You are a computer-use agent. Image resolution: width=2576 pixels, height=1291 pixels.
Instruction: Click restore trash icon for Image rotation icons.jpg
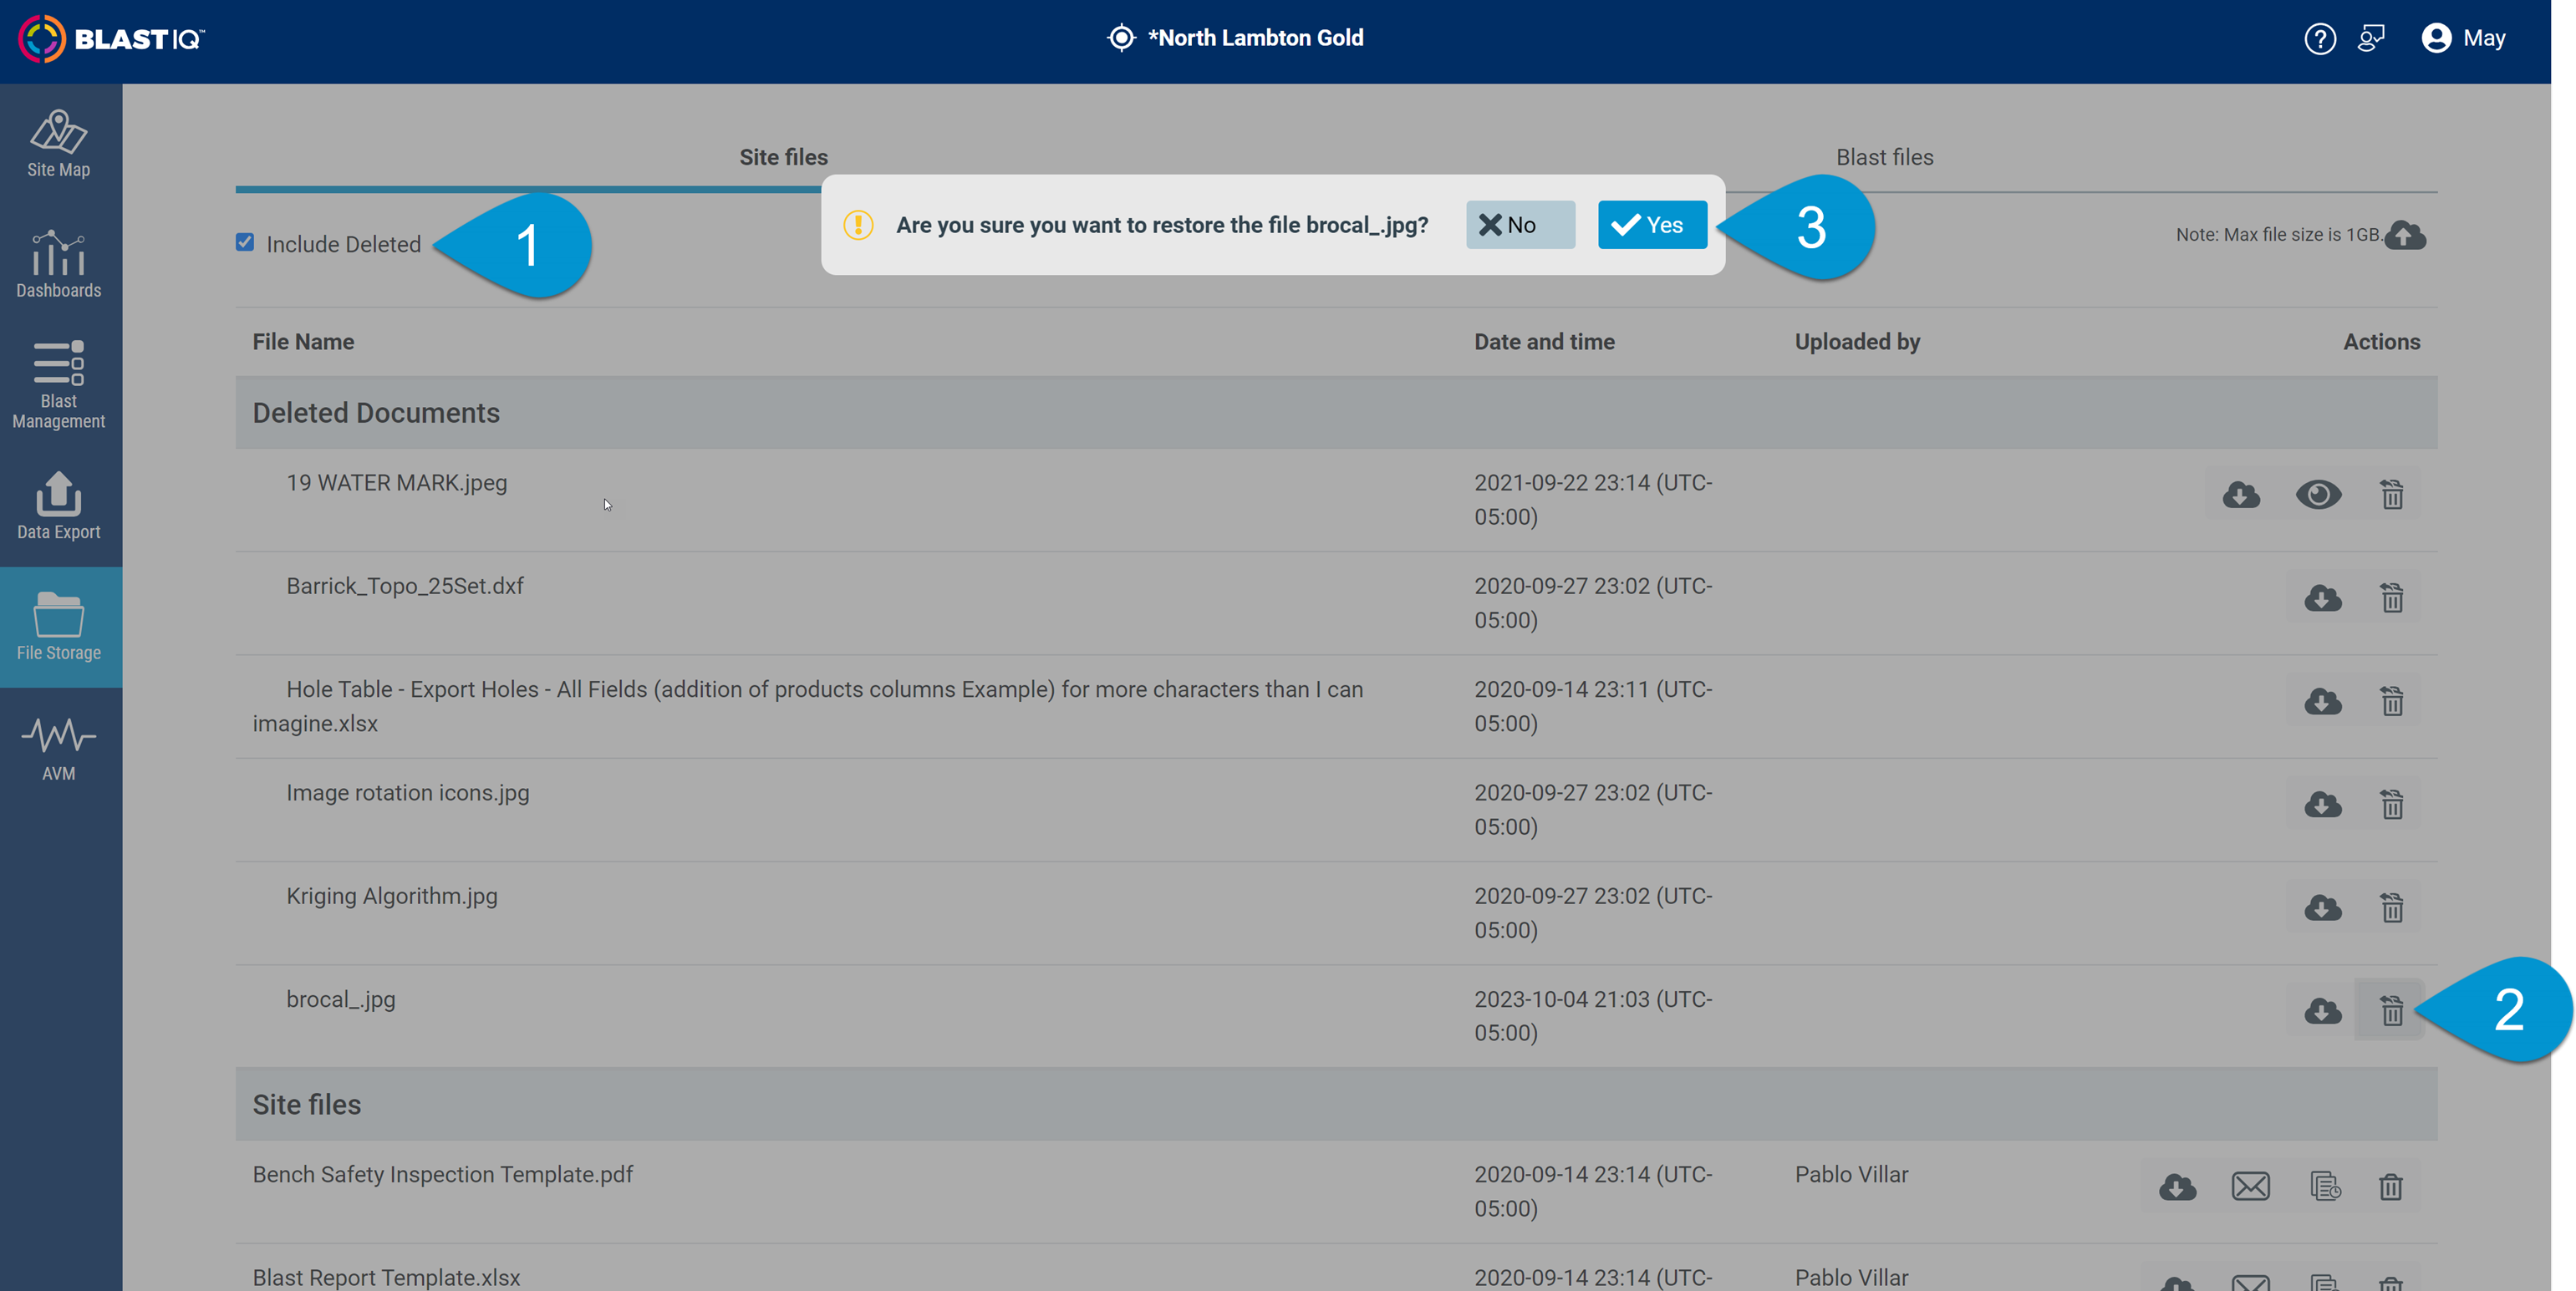(x=2391, y=804)
